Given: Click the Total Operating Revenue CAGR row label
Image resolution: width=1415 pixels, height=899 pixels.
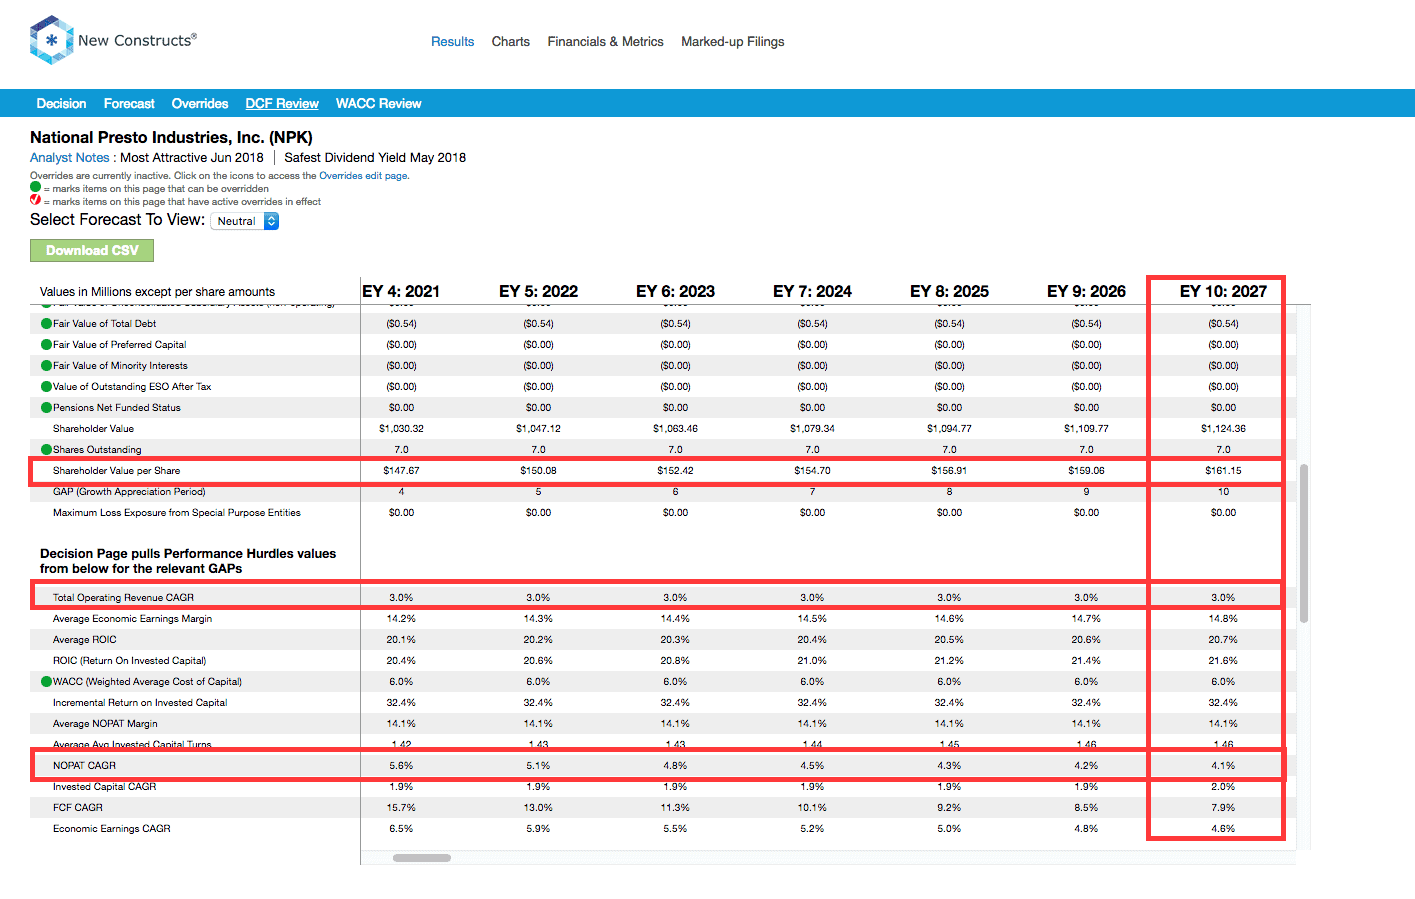Looking at the screenshot, I should [123, 597].
